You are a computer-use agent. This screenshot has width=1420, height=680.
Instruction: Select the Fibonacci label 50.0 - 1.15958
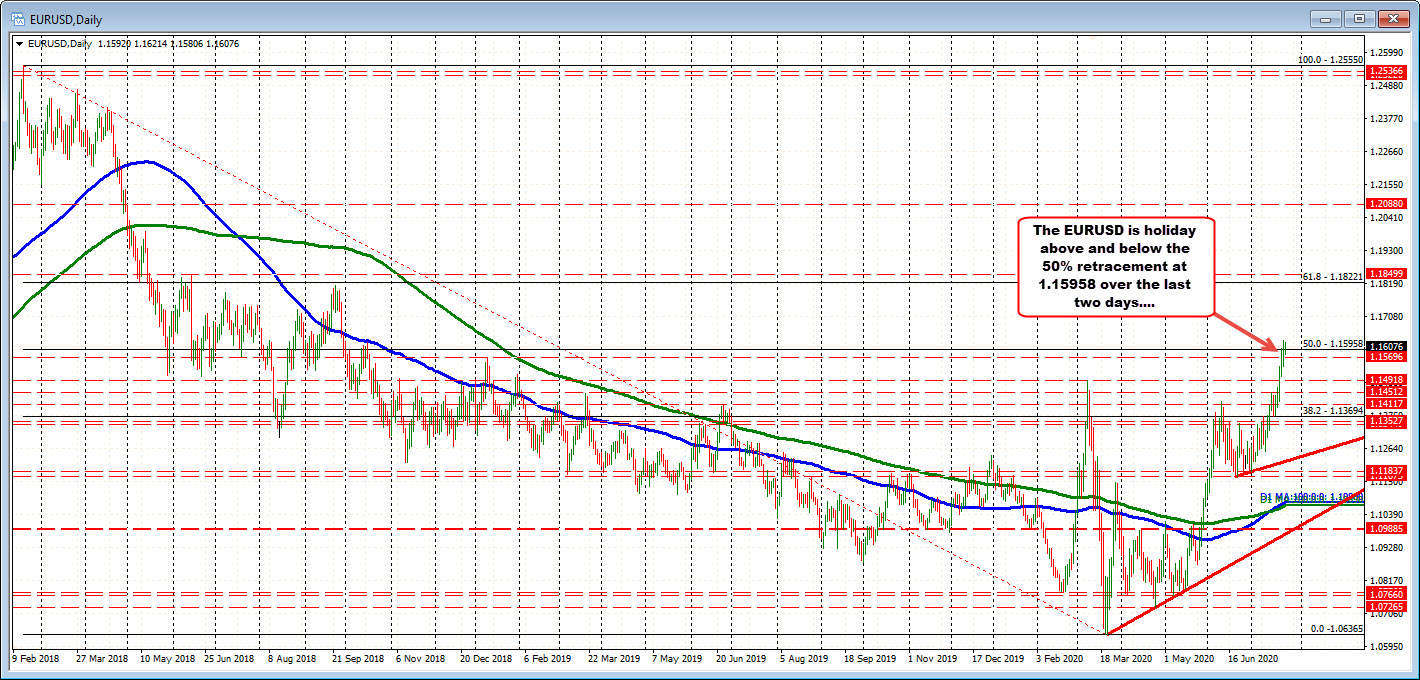click(1332, 343)
